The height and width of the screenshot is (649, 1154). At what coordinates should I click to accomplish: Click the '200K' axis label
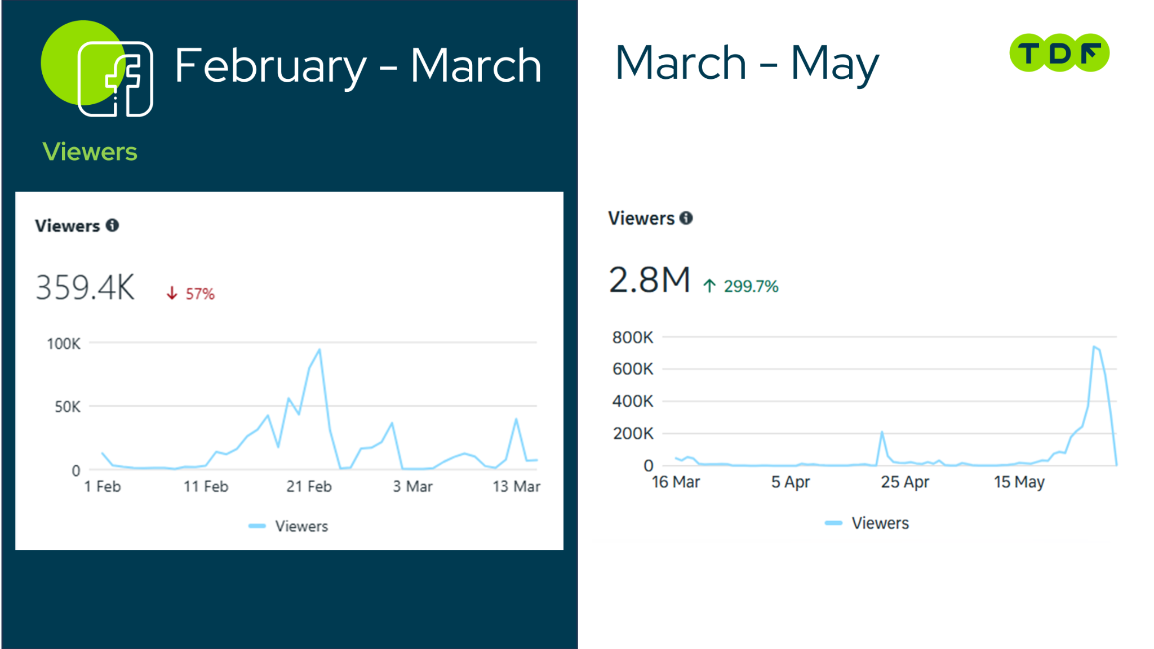632,434
